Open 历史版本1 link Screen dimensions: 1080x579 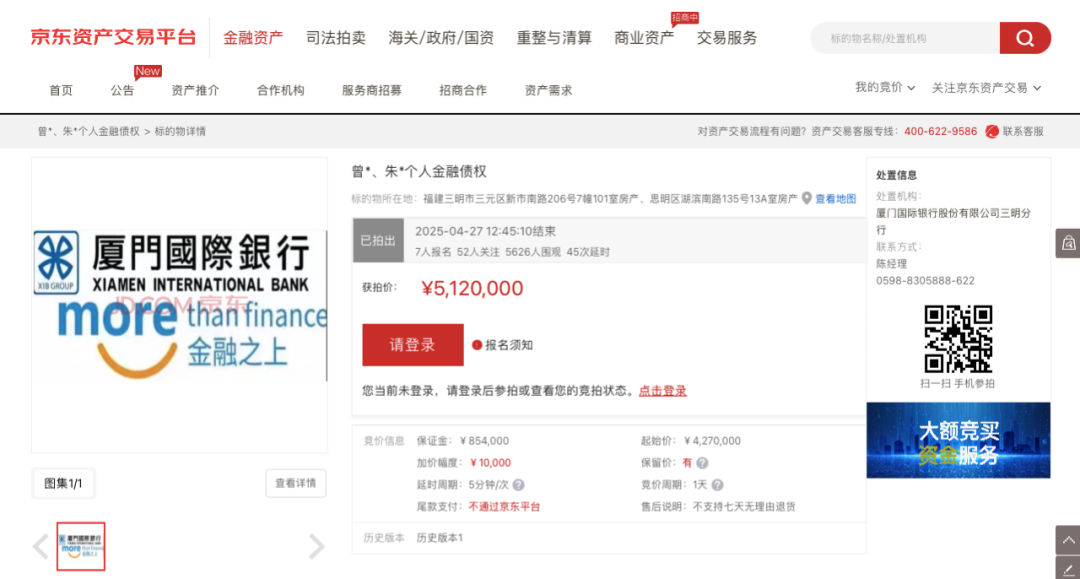pyautogui.click(x=439, y=538)
